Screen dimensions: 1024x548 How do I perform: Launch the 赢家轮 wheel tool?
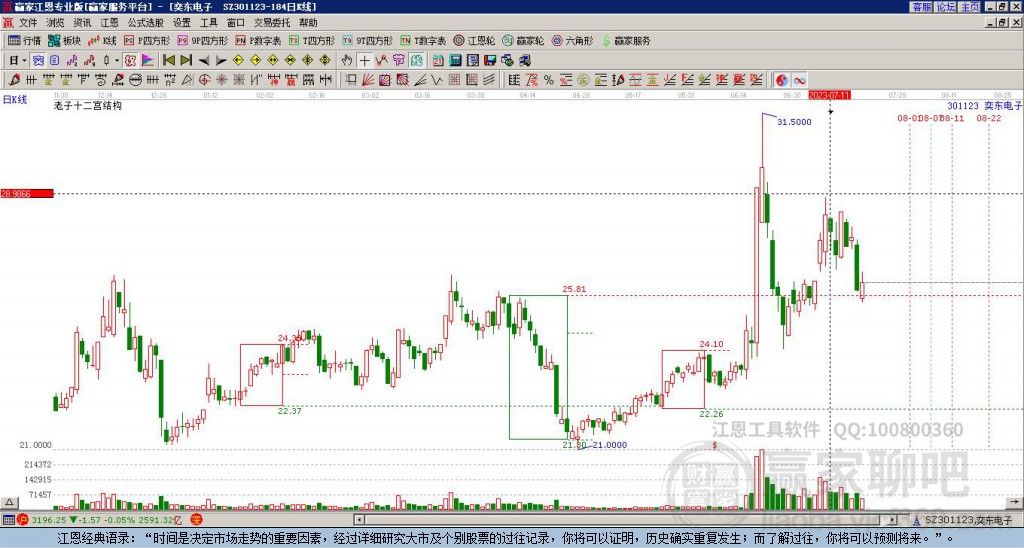pyautogui.click(x=523, y=40)
